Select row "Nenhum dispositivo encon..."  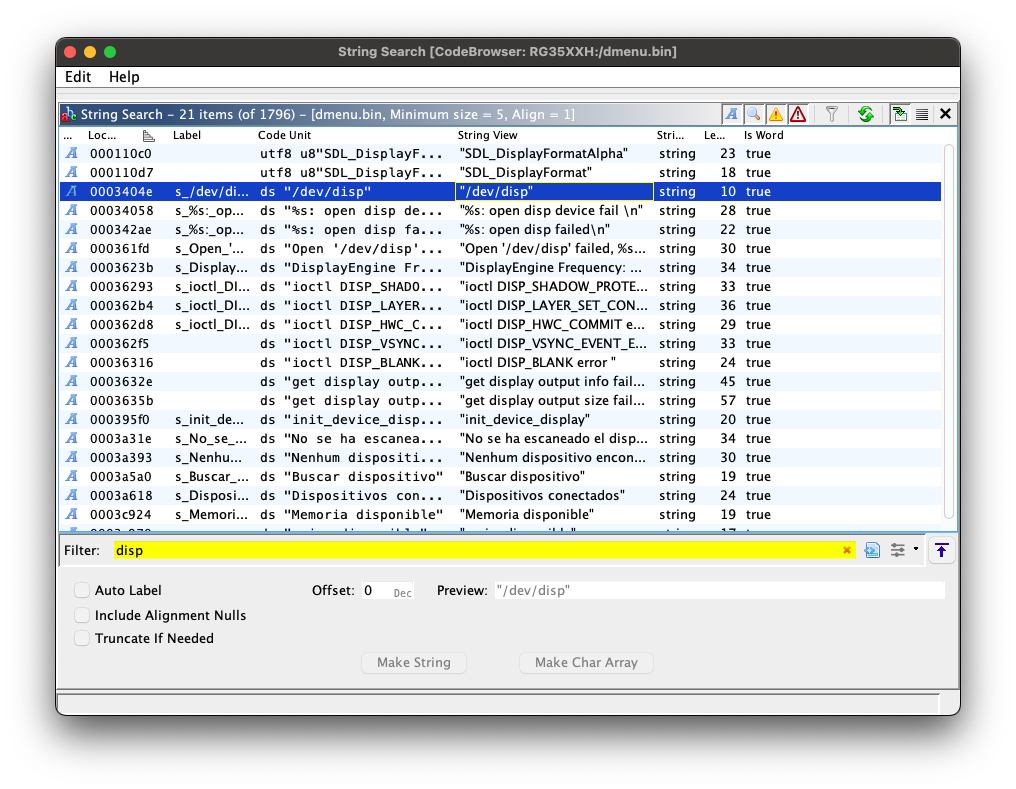[500, 458]
